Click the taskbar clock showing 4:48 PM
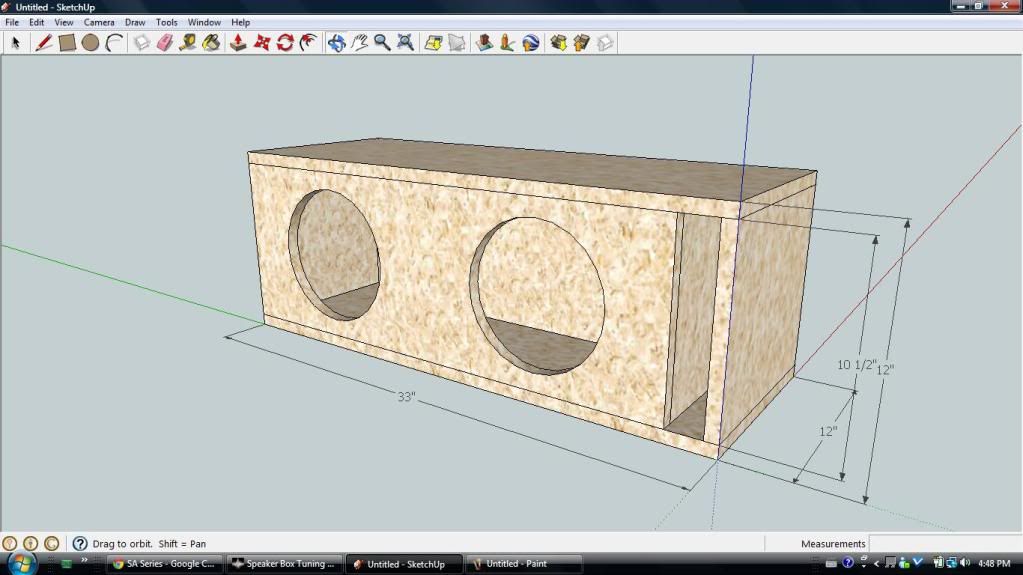Viewport: 1023px width, 575px height. 994,563
